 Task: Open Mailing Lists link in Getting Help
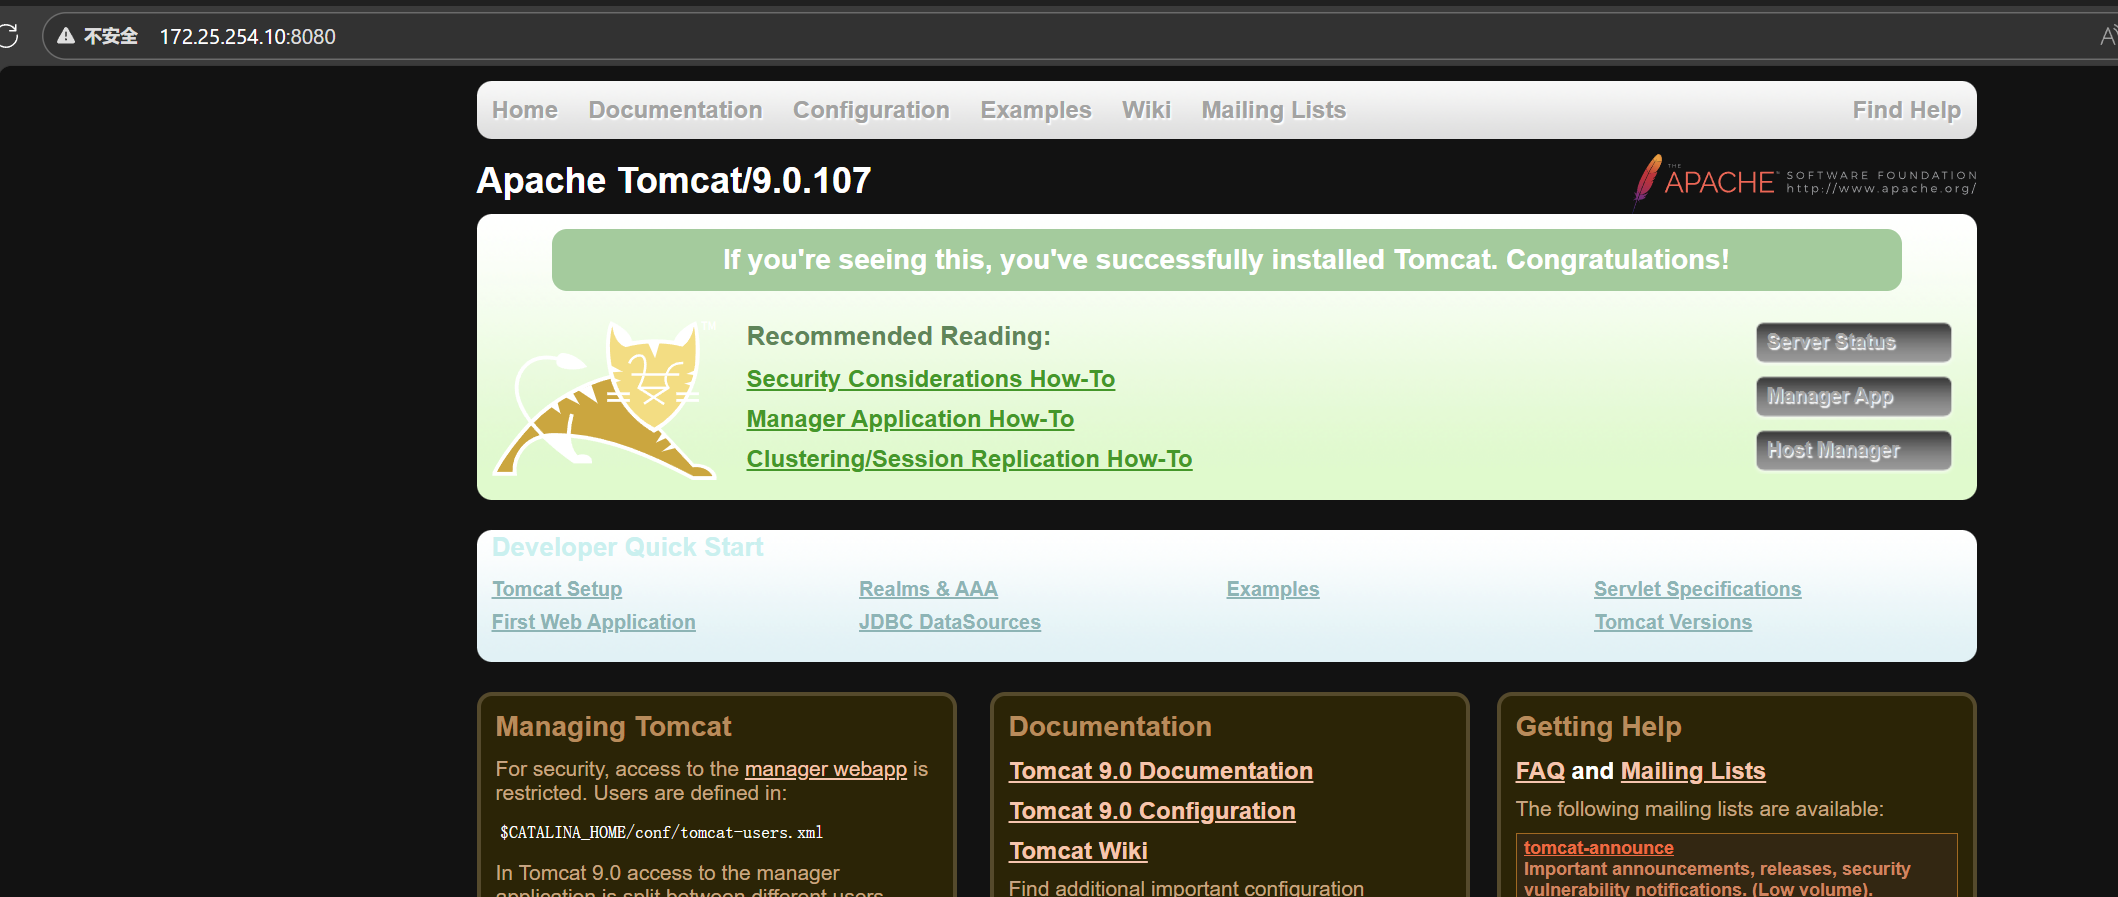(1692, 771)
